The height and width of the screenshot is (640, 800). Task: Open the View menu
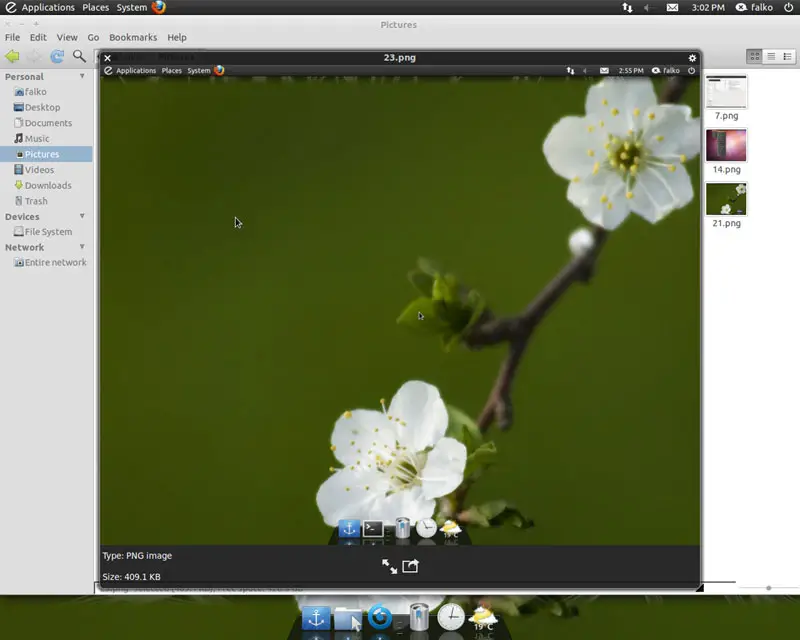(x=67, y=37)
